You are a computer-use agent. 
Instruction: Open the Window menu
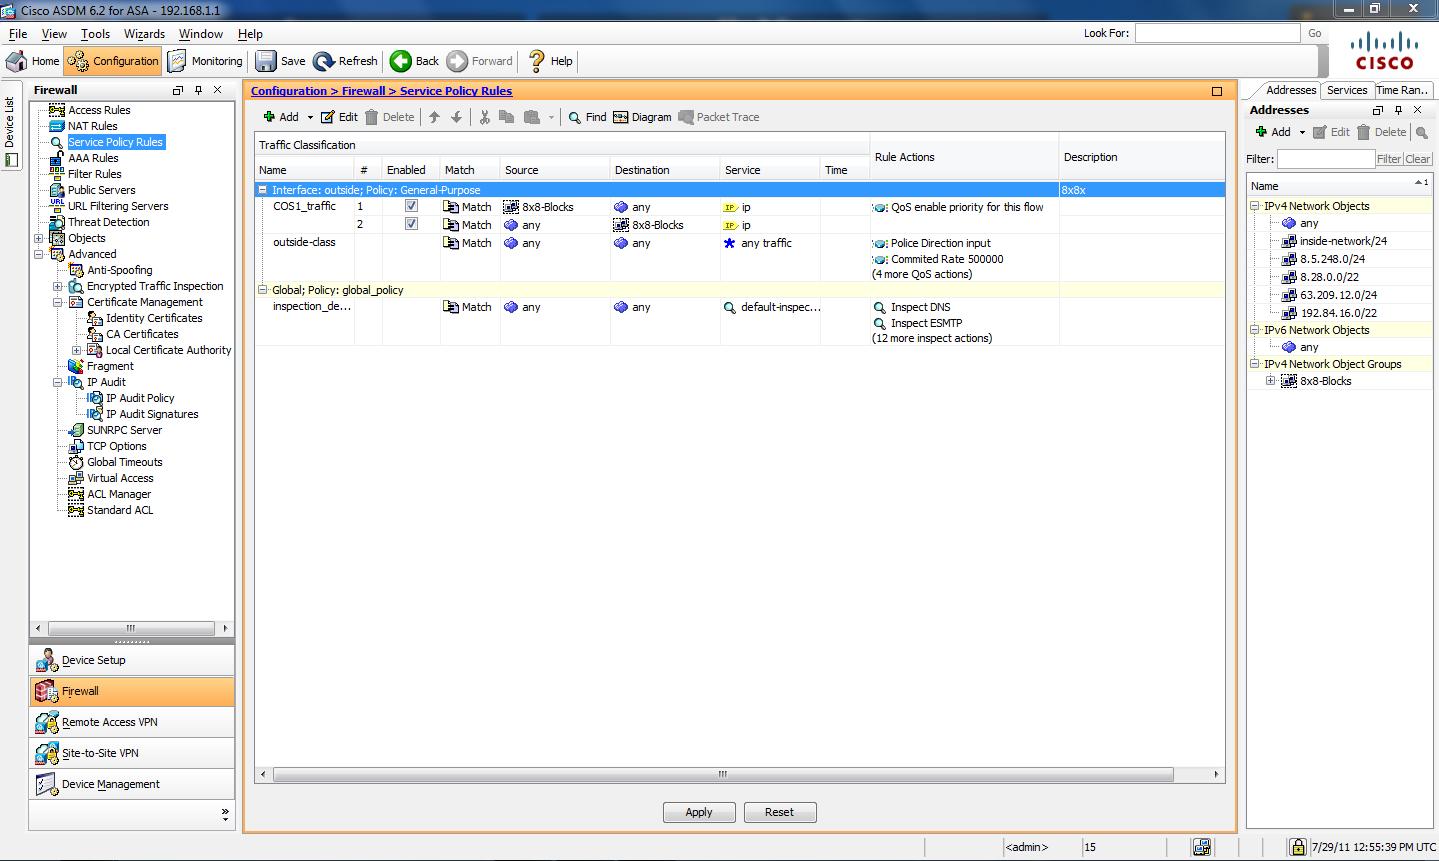pos(201,34)
